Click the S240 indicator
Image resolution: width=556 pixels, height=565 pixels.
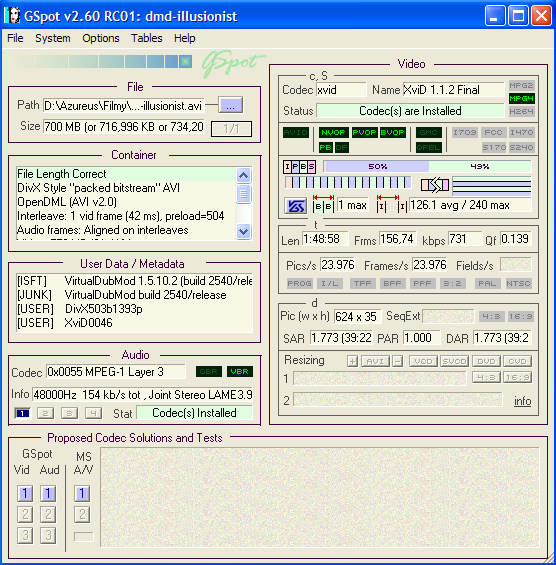[521, 147]
